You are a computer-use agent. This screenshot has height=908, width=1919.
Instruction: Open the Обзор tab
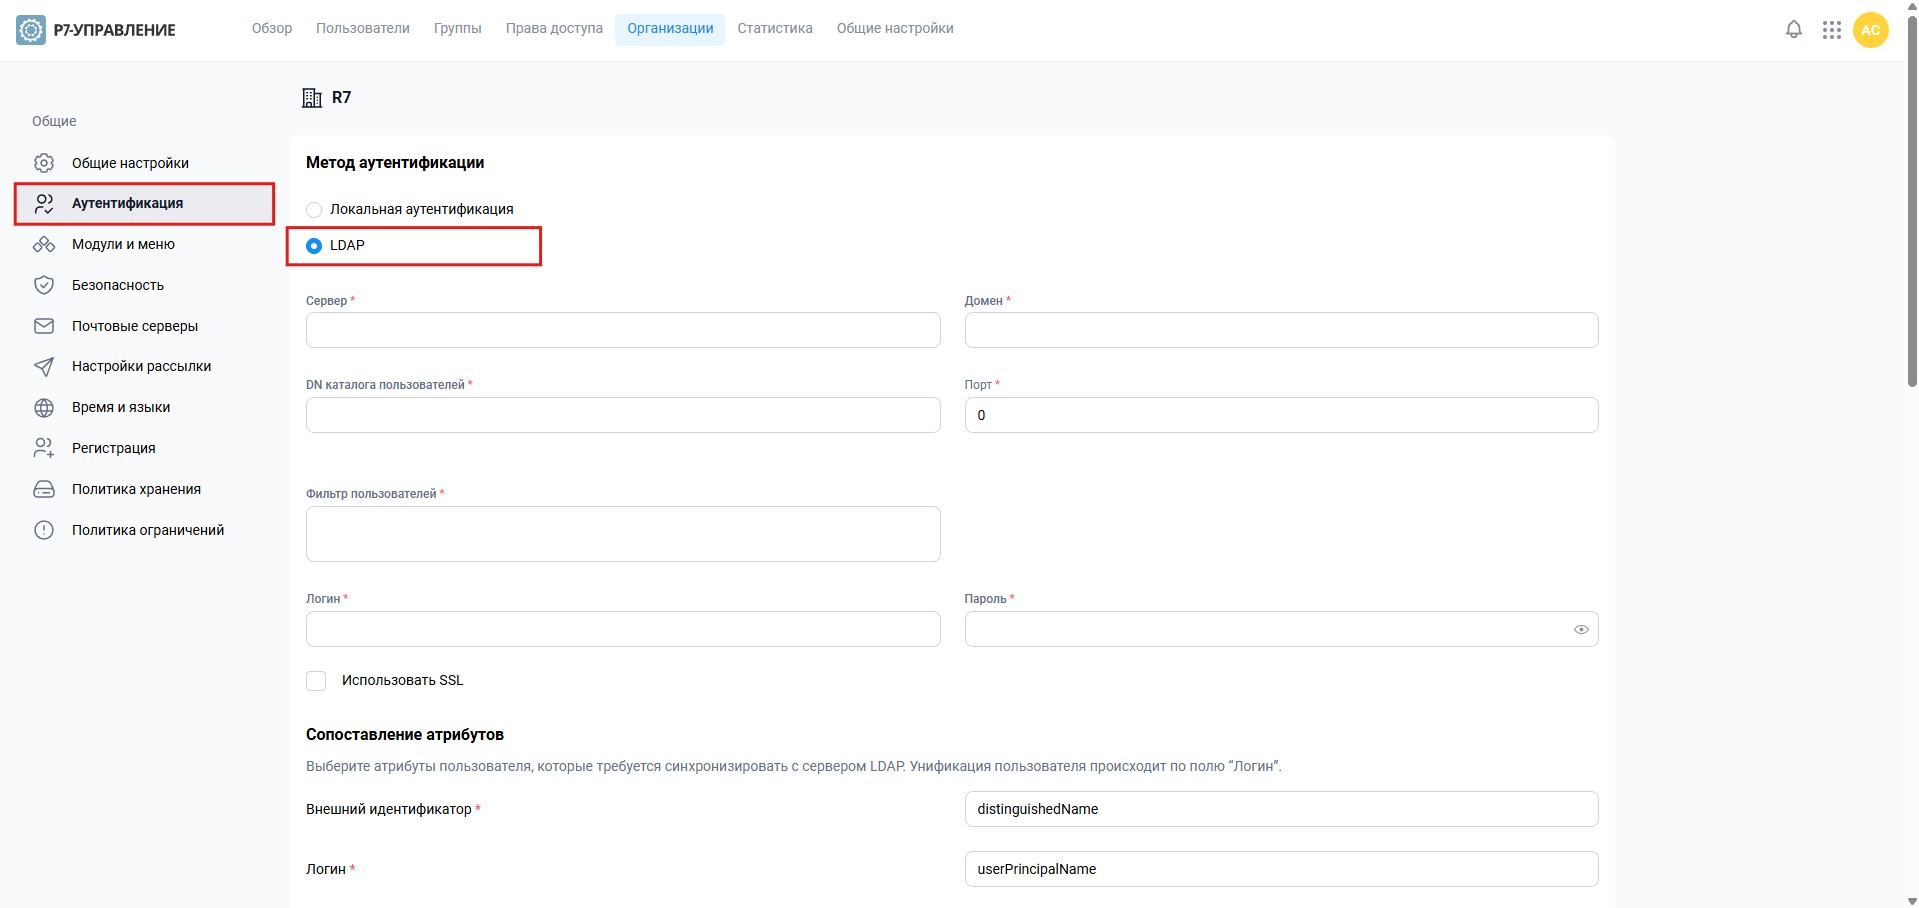(272, 29)
